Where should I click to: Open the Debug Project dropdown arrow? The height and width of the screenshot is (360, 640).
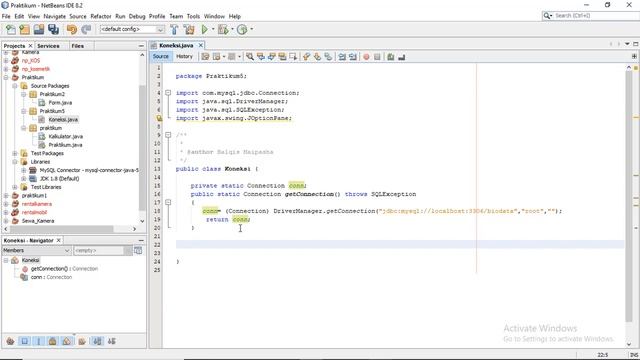(232, 29)
